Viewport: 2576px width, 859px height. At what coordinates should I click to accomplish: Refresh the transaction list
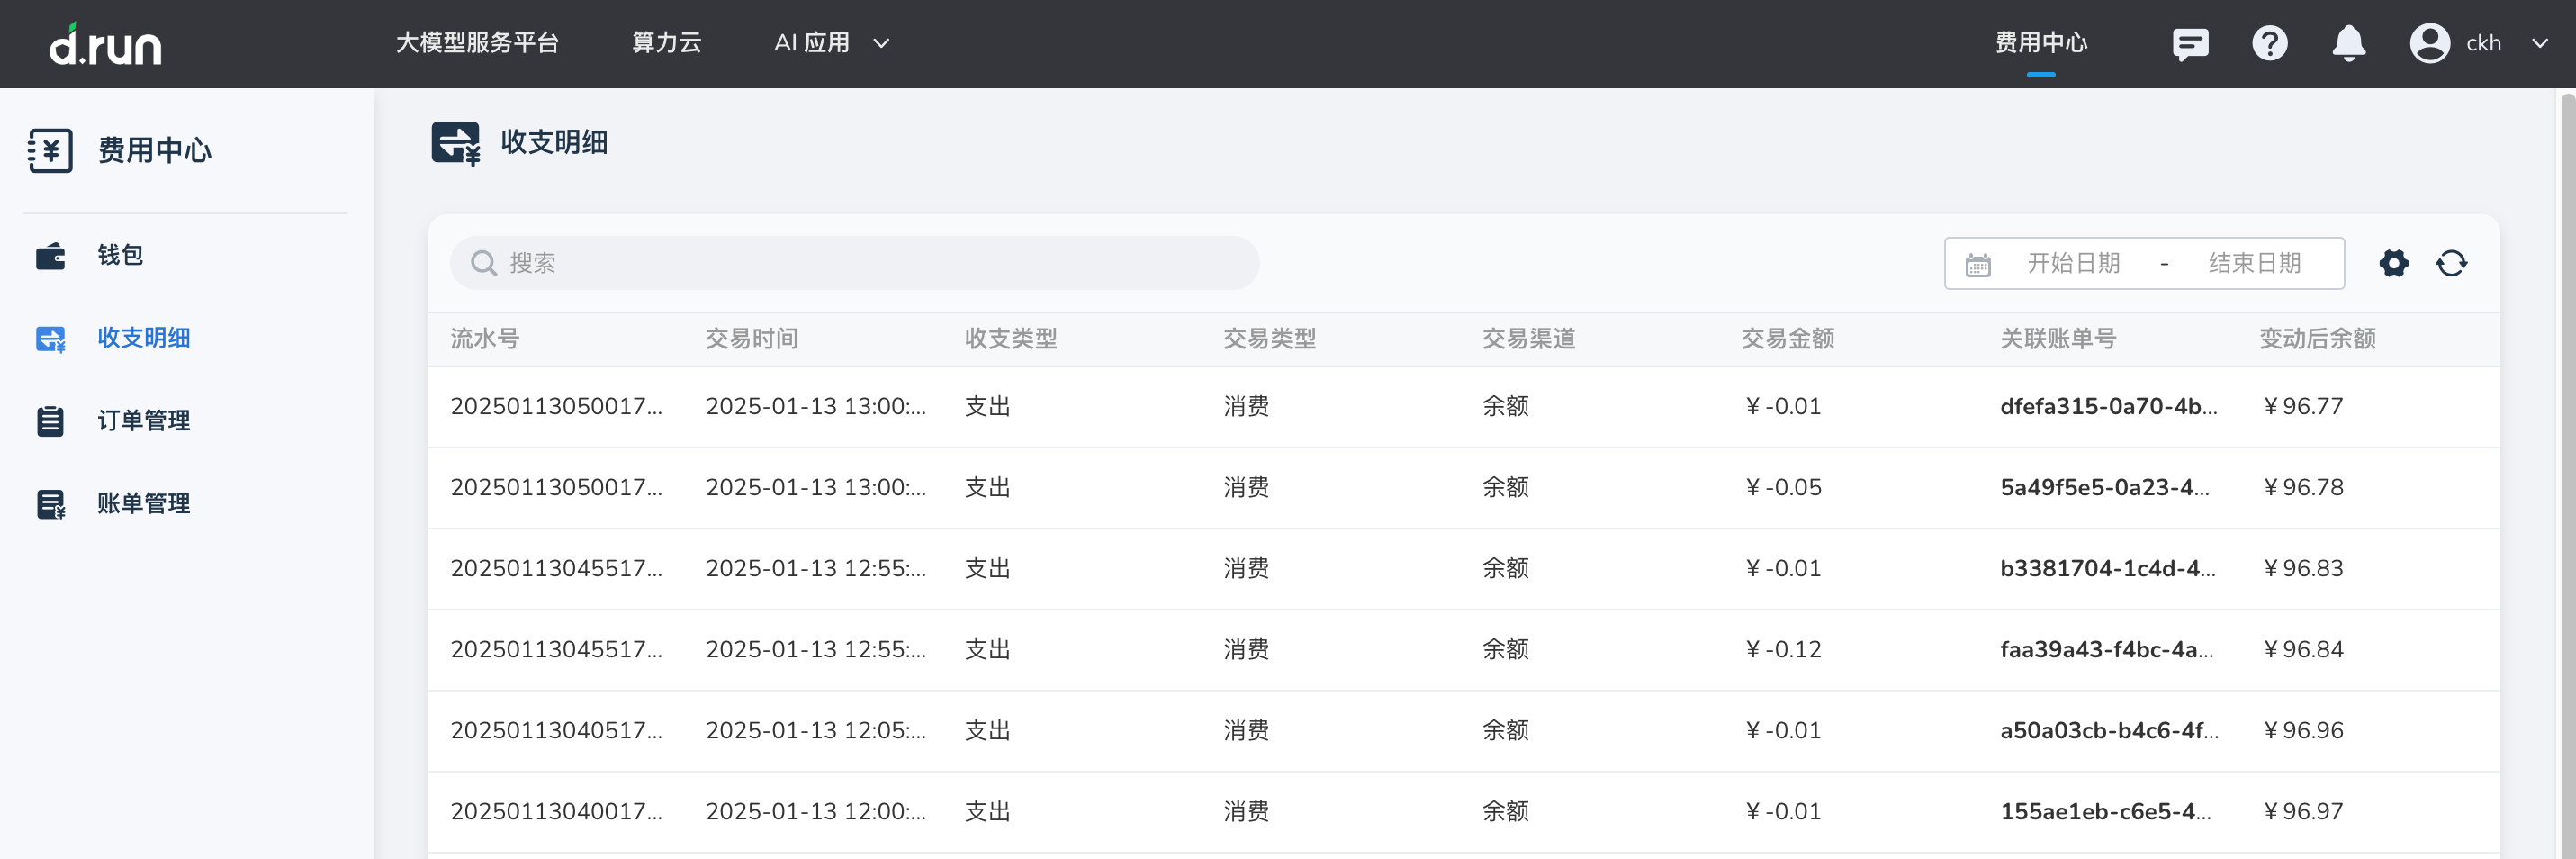[2451, 263]
